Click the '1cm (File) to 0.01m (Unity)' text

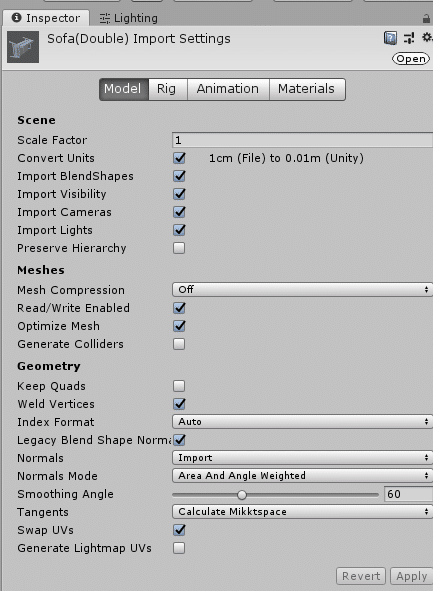pyautogui.click(x=286, y=158)
